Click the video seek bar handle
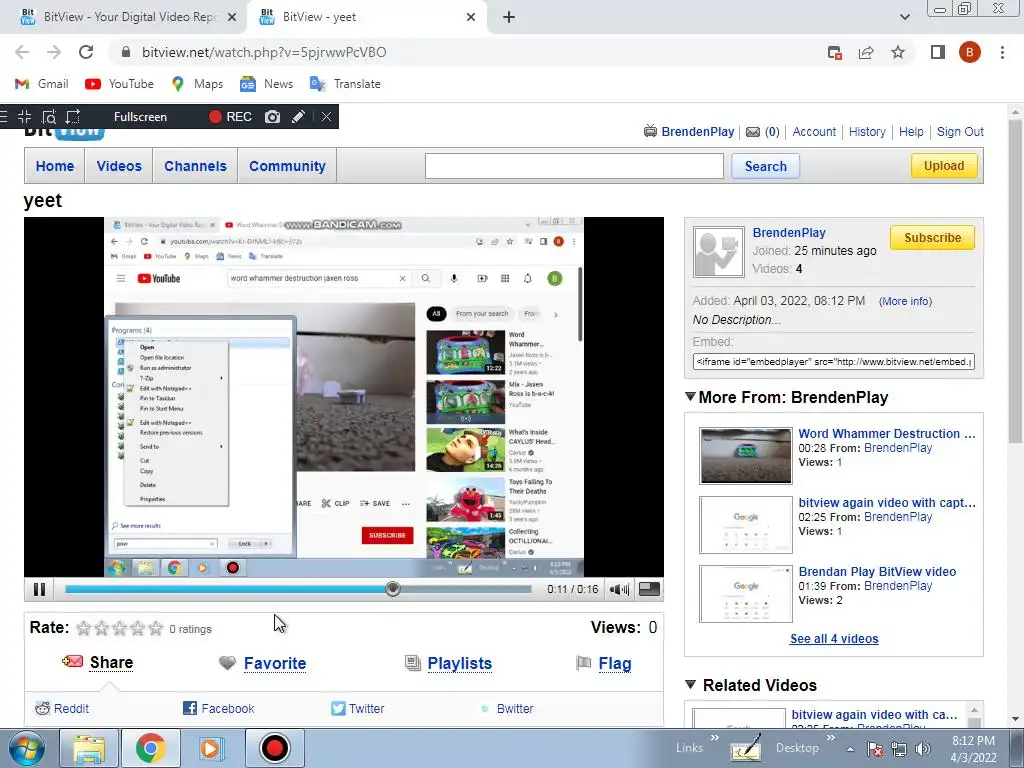The image size is (1024, 768). coord(392,589)
